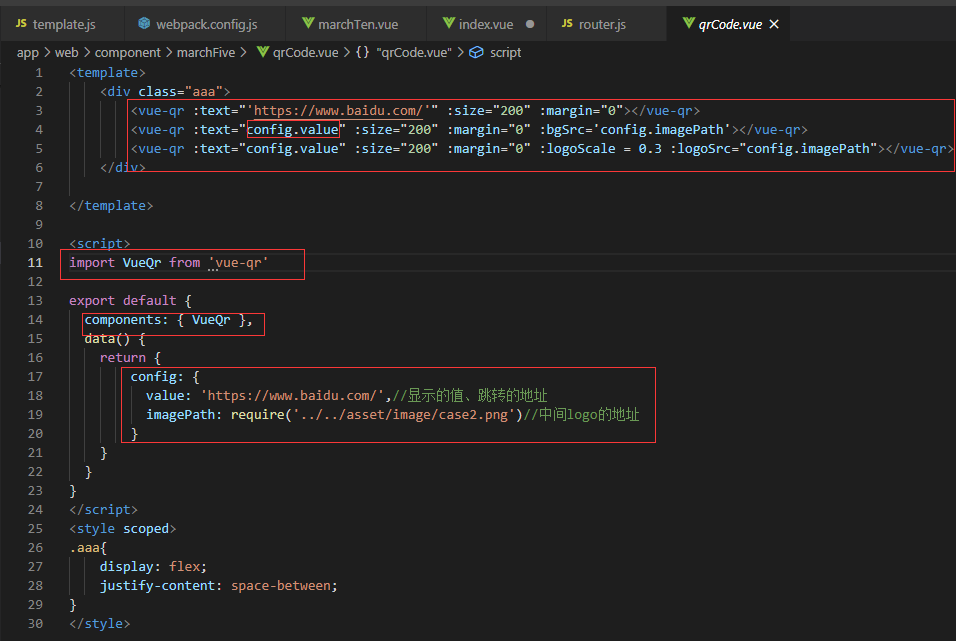
Task: Open the 'marchFive' breadcrumb folder
Action: click(206, 53)
